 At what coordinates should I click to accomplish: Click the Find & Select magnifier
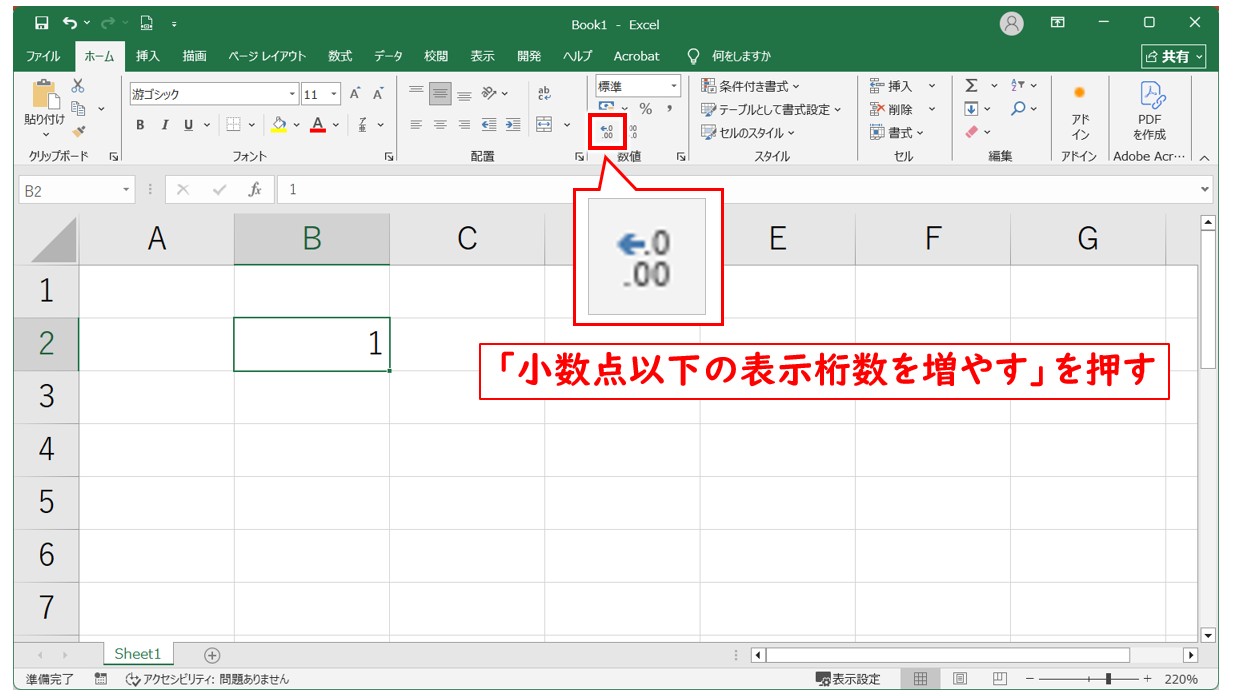pos(1018,109)
